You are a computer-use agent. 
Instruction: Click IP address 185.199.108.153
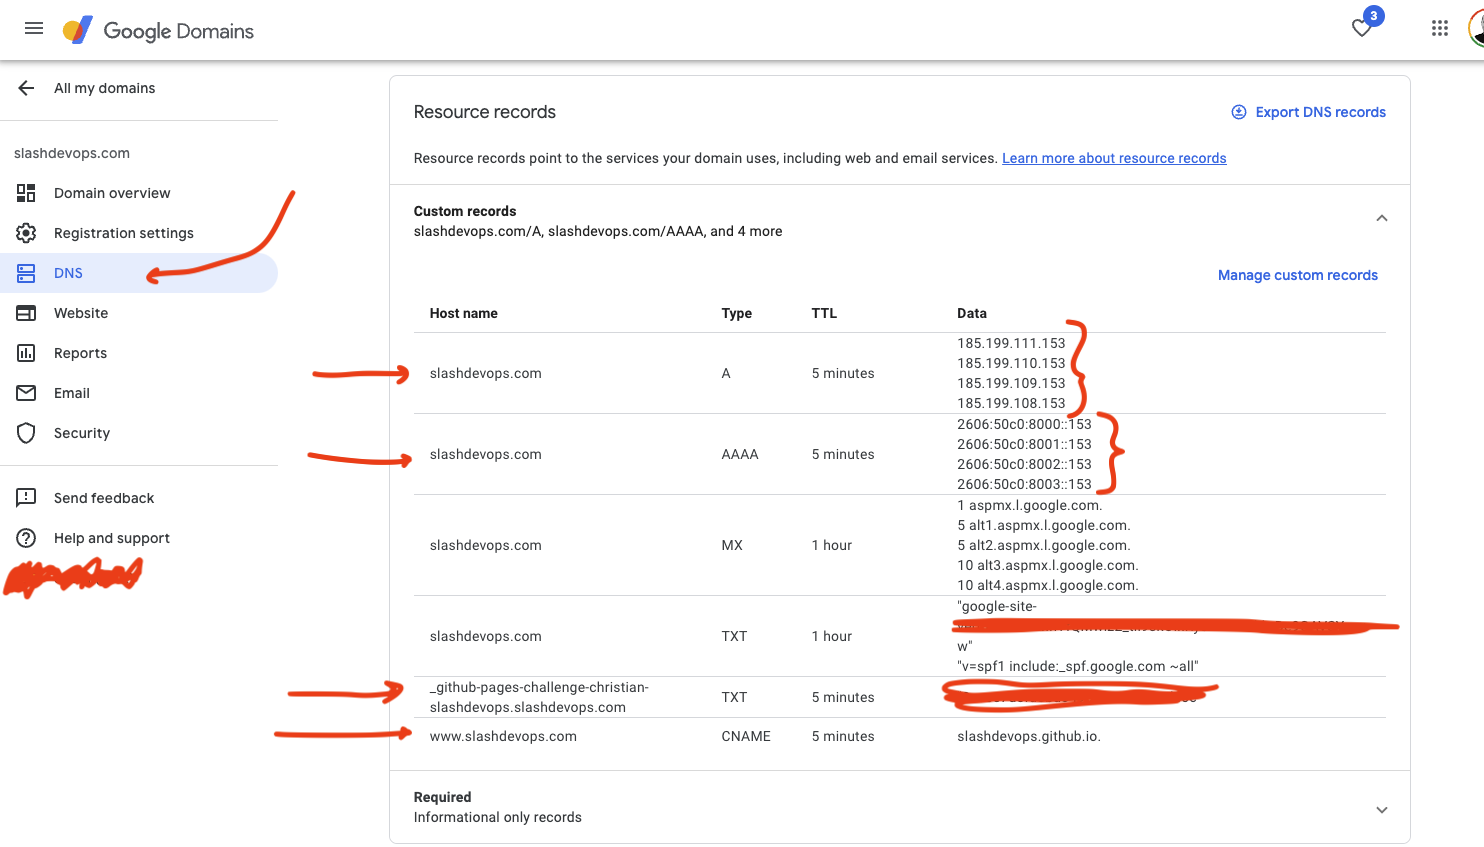click(x=1011, y=403)
